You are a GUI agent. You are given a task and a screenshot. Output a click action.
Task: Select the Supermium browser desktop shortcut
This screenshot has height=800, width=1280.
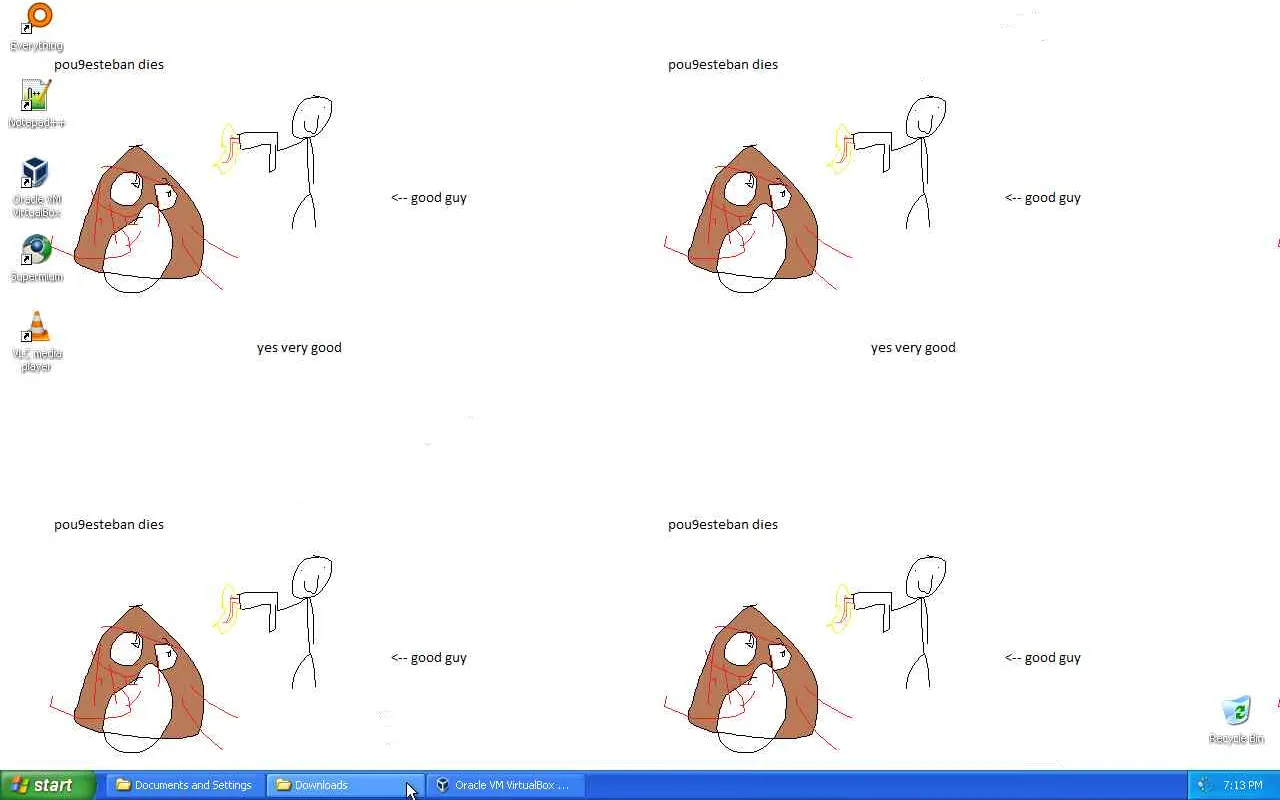coord(37,258)
